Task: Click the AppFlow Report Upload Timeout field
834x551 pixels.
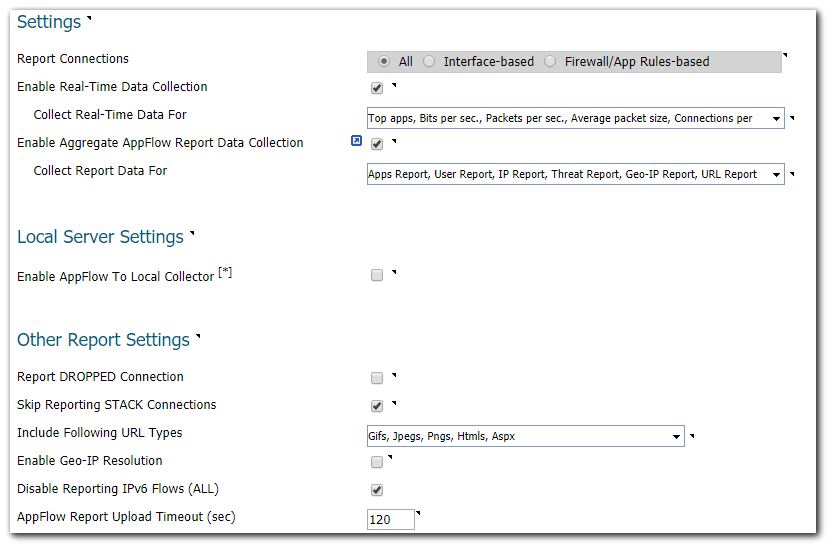Action: coord(390,520)
